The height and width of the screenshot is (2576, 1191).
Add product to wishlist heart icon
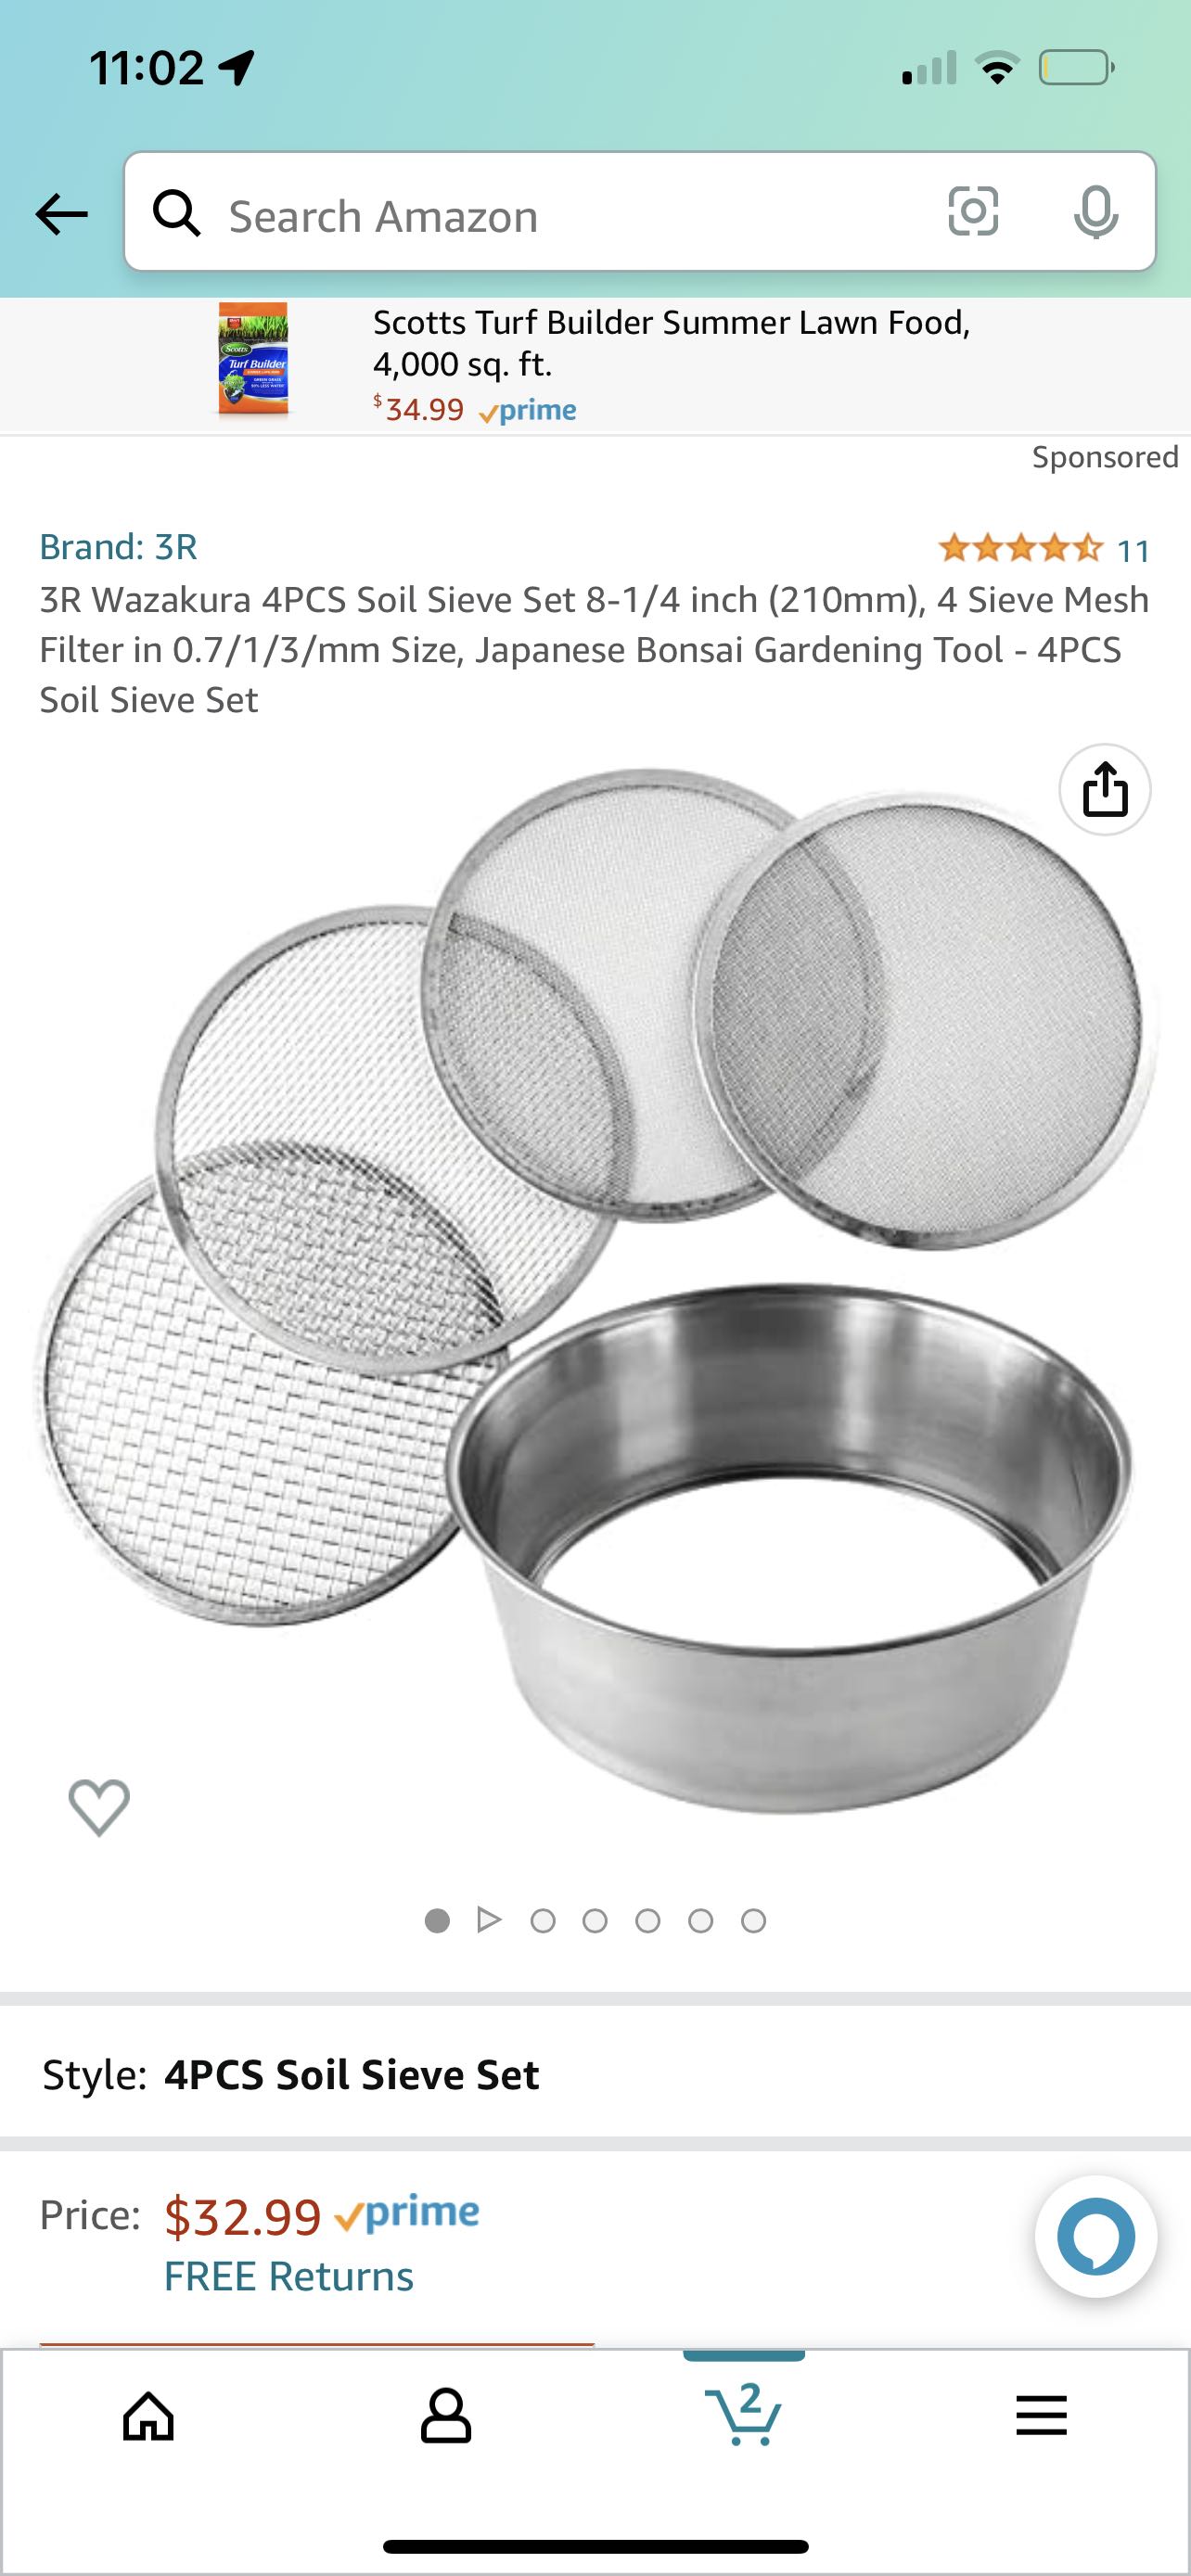tap(99, 1807)
